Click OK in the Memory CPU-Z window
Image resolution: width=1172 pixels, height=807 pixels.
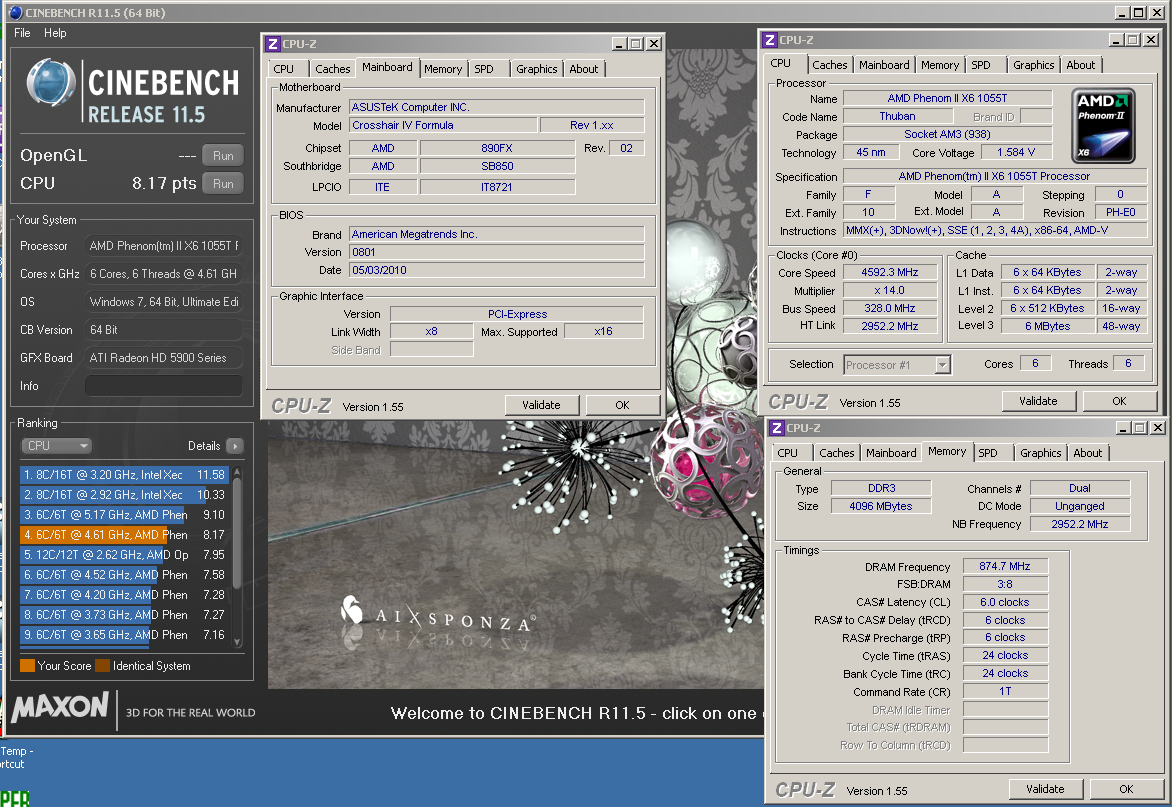(1126, 789)
